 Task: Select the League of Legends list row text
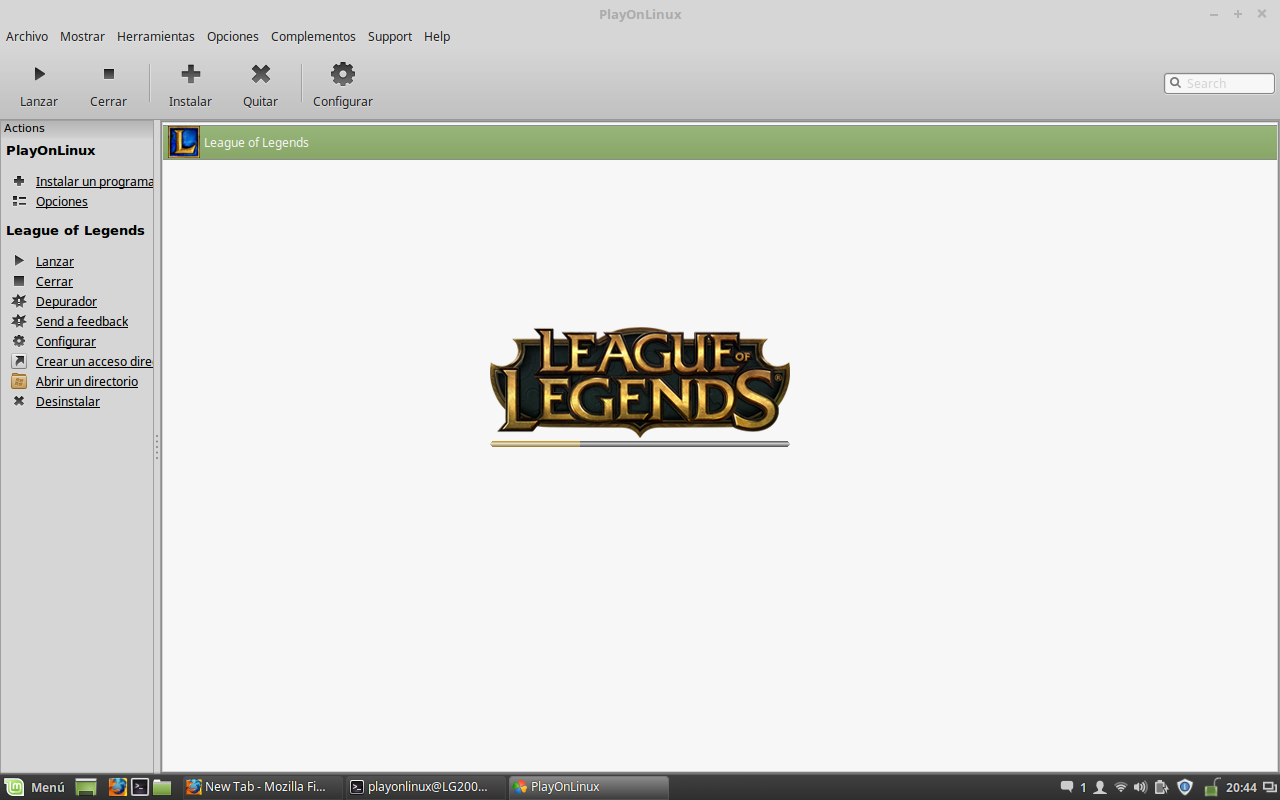tap(256, 142)
